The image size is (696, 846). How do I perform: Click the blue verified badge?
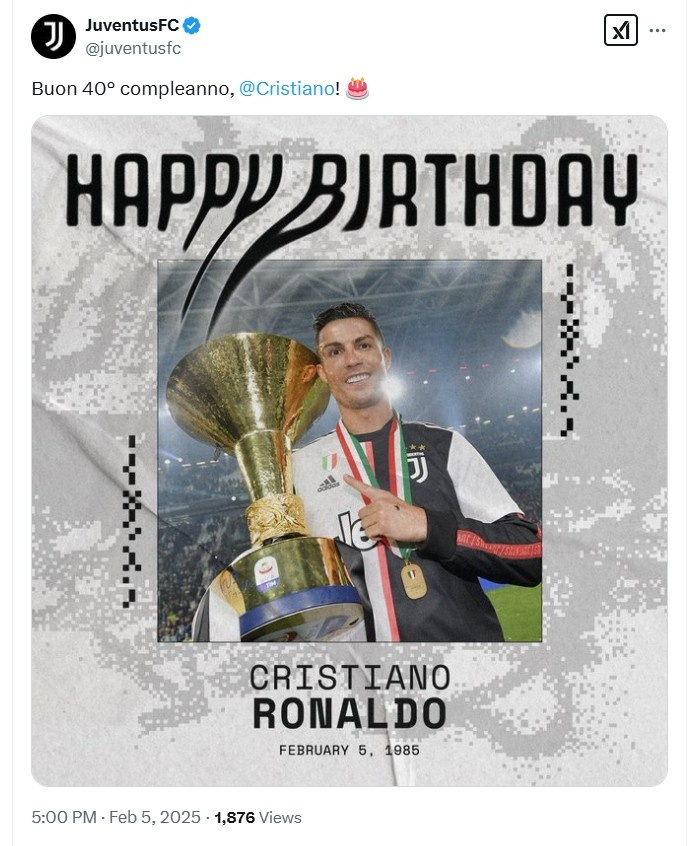tap(192, 25)
